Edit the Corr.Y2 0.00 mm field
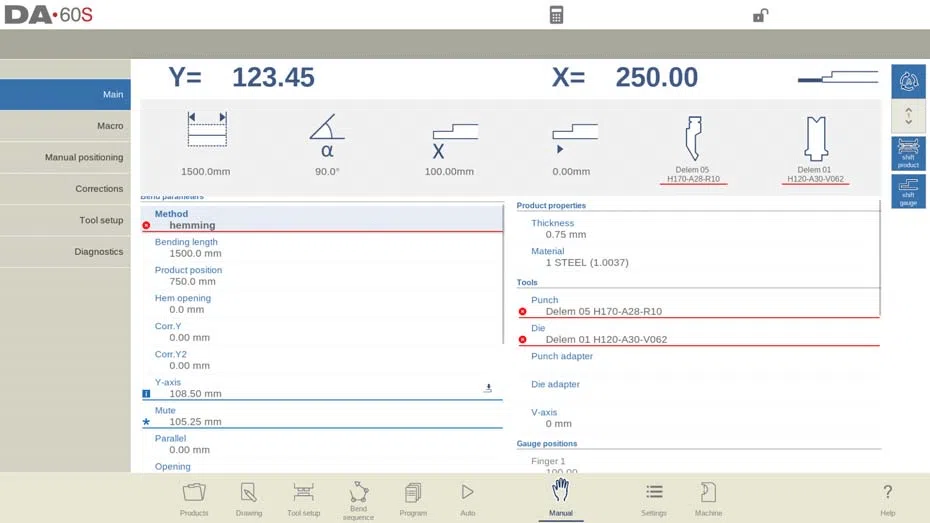This screenshot has height=523, width=930. tap(322, 359)
